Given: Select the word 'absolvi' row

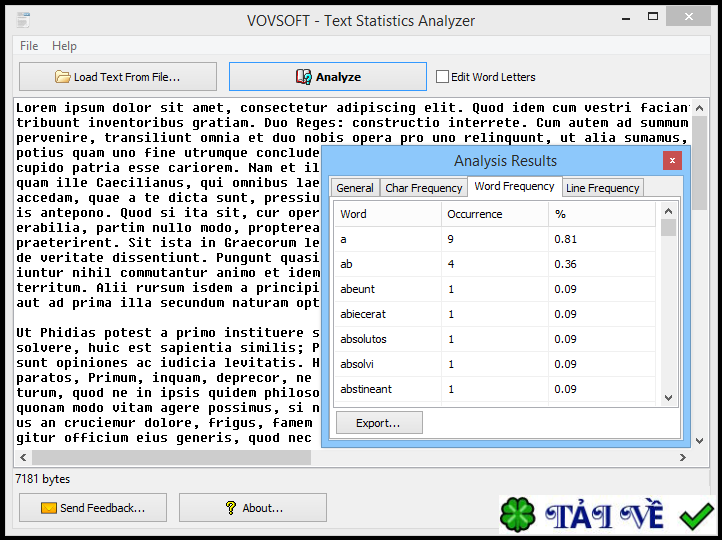Looking at the screenshot, I should 495,364.
